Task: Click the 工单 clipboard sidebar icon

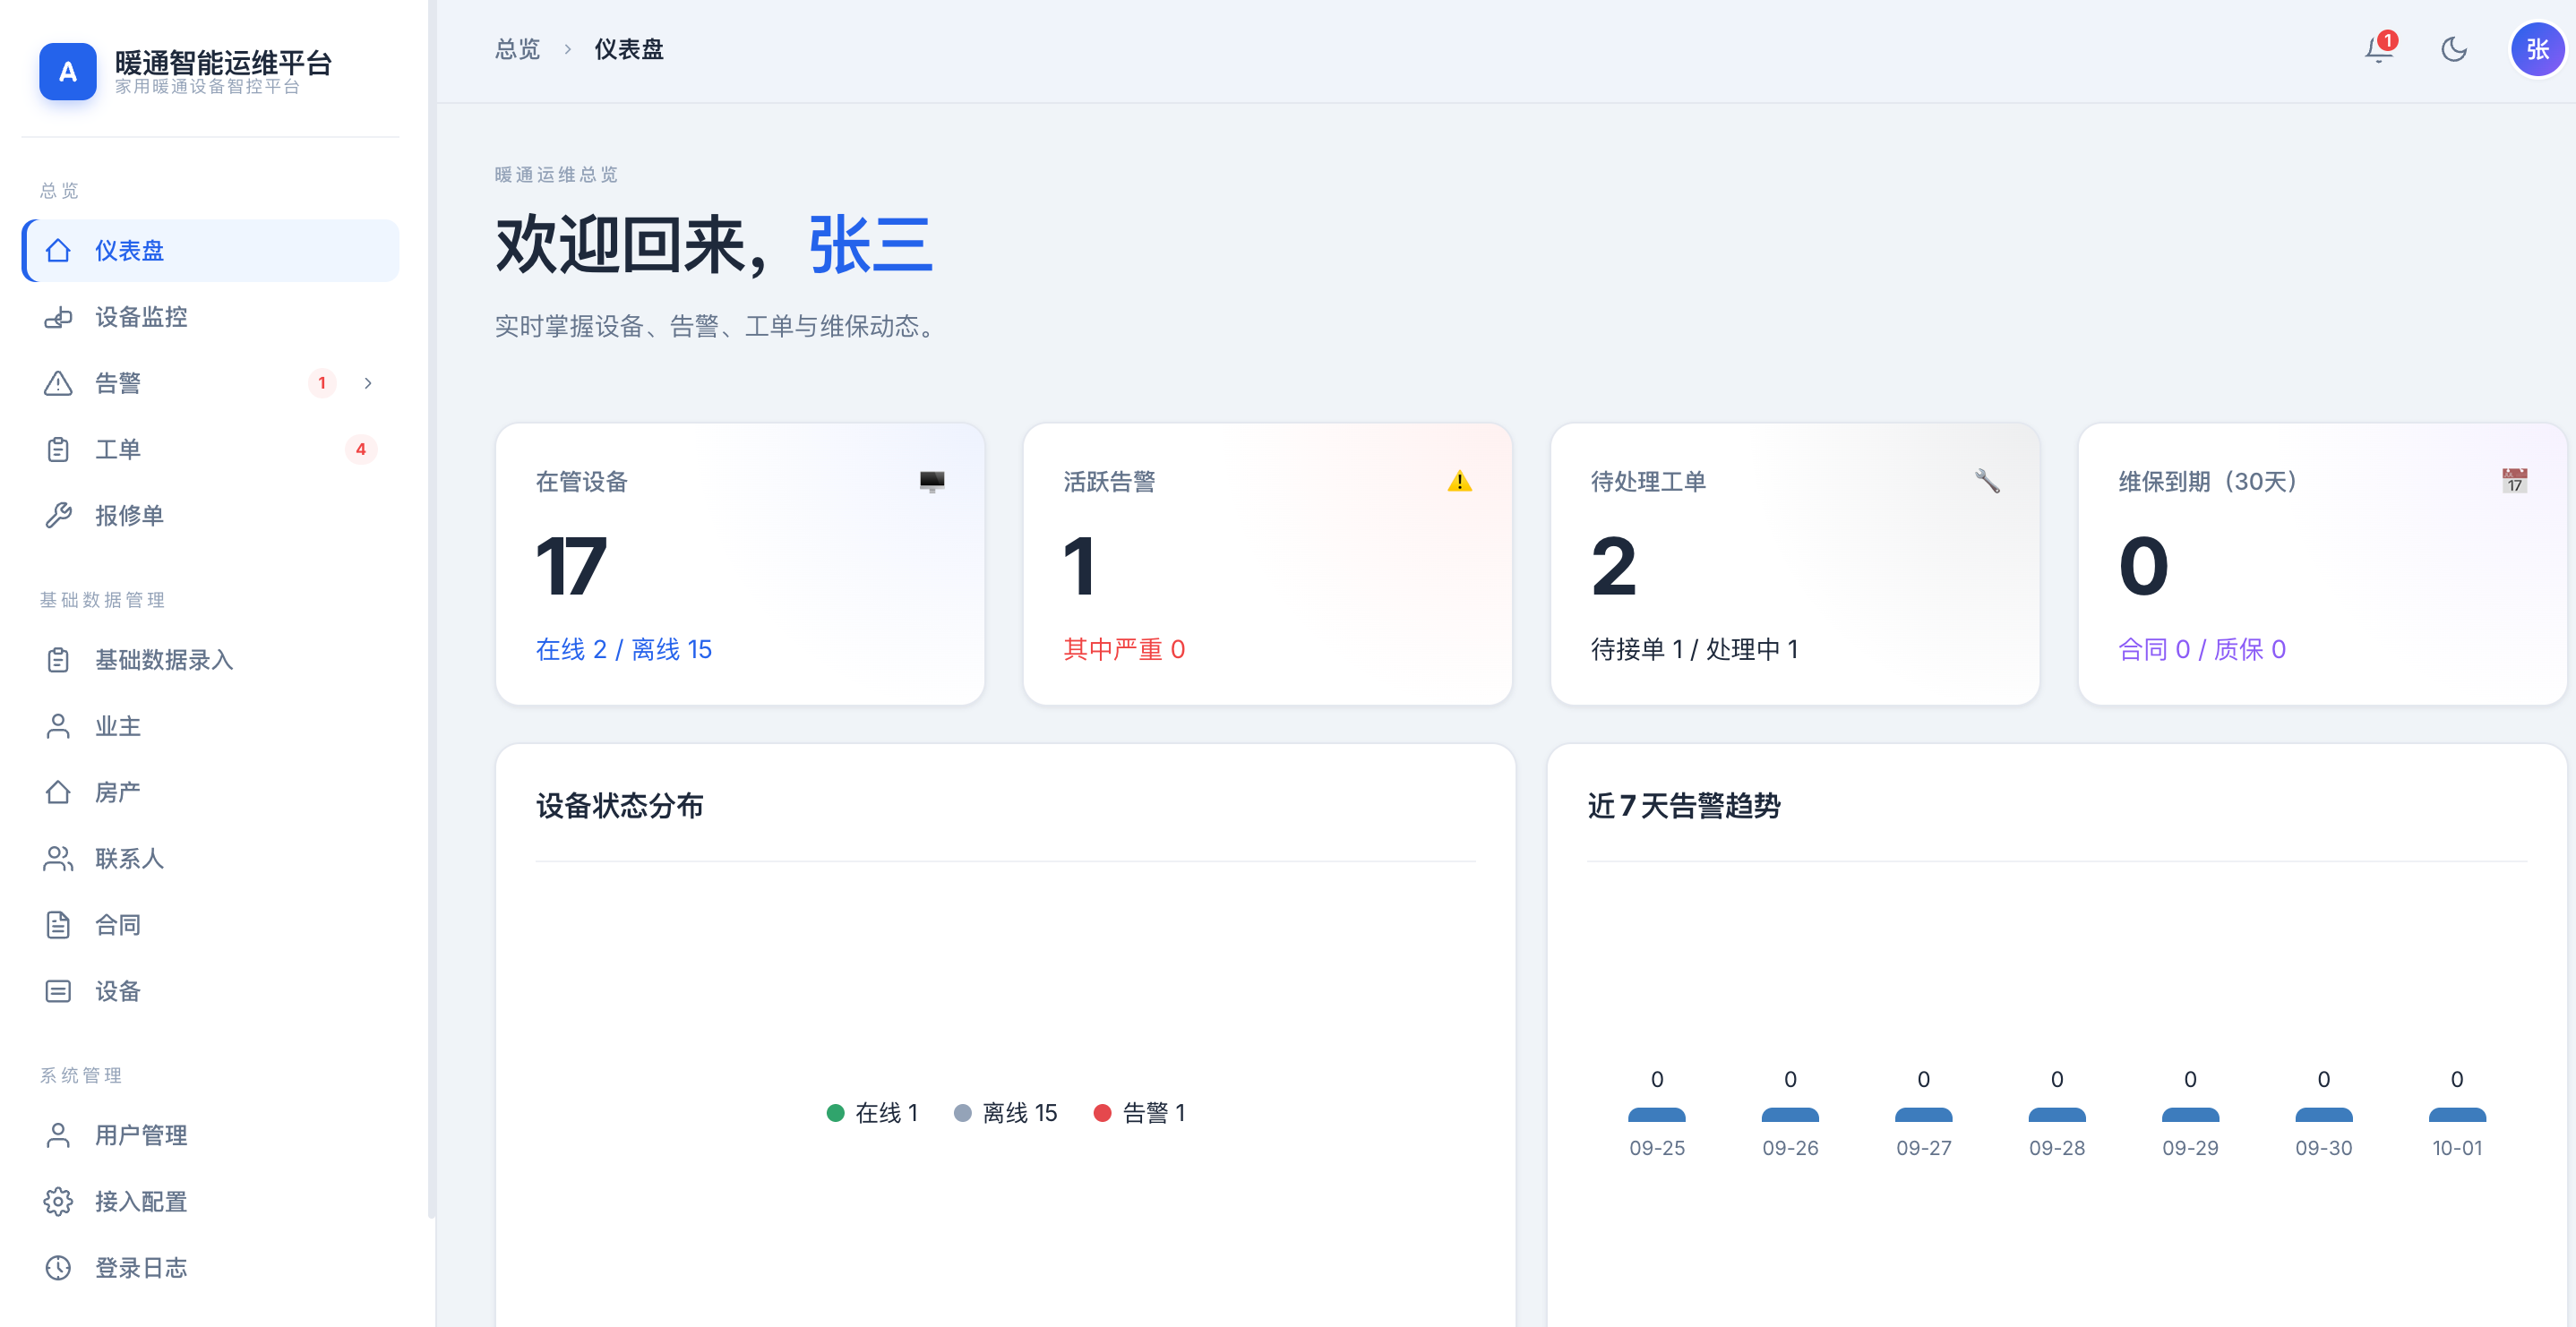Action: [x=58, y=449]
